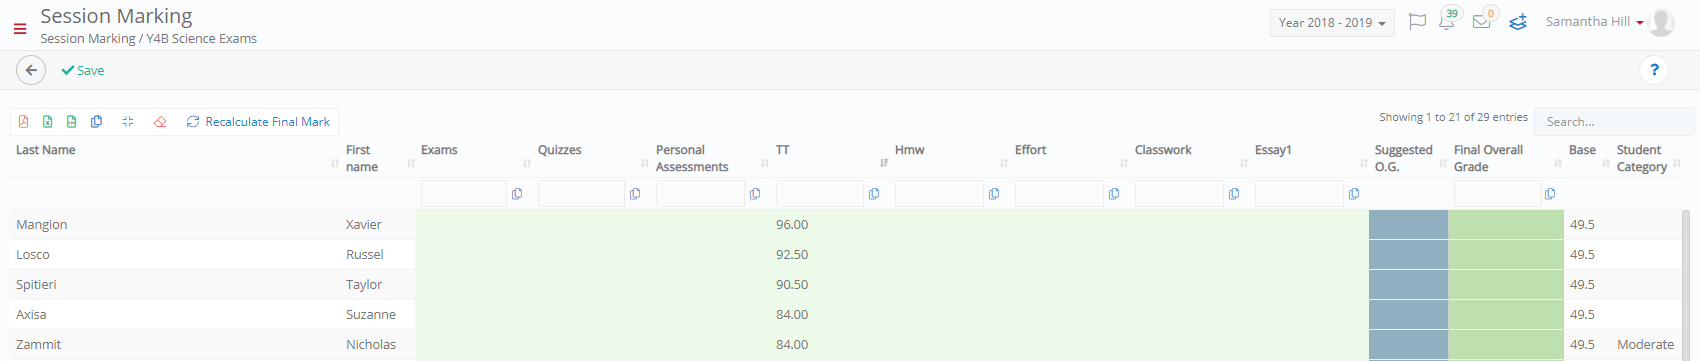The image size is (1700, 361).
Task: Click the Save button
Action: pyautogui.click(x=83, y=70)
